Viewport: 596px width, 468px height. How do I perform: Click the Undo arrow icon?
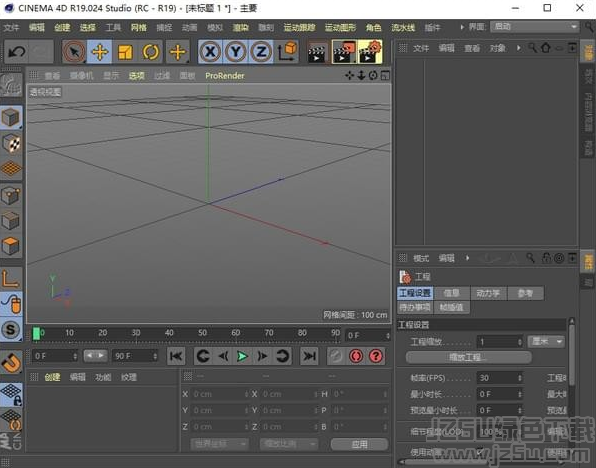click(x=17, y=51)
